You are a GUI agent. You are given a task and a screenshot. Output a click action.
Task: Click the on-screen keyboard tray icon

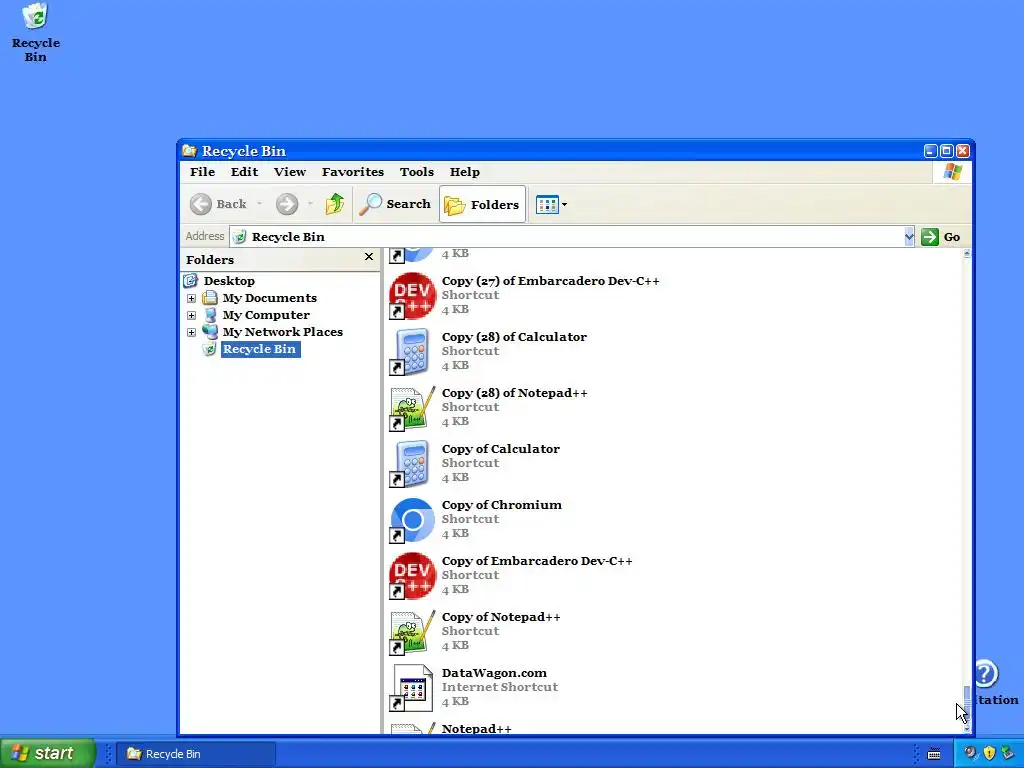pos(934,754)
